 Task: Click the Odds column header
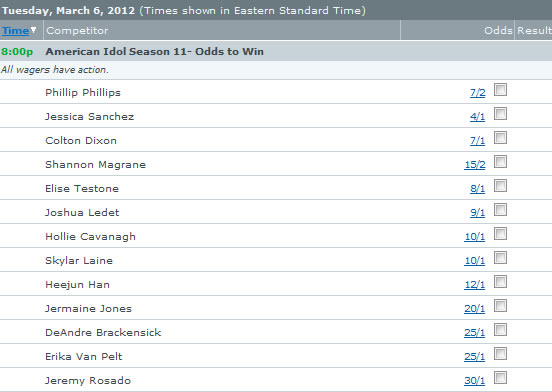[x=498, y=31]
